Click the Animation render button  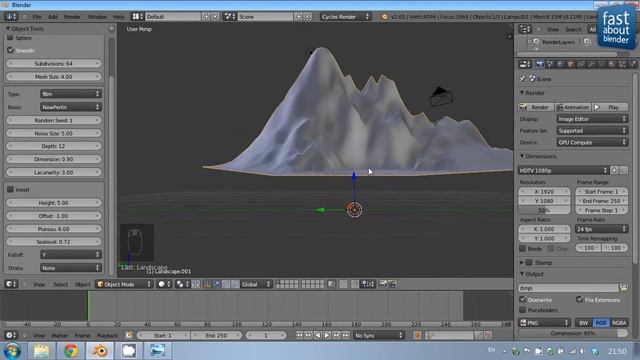[573, 107]
